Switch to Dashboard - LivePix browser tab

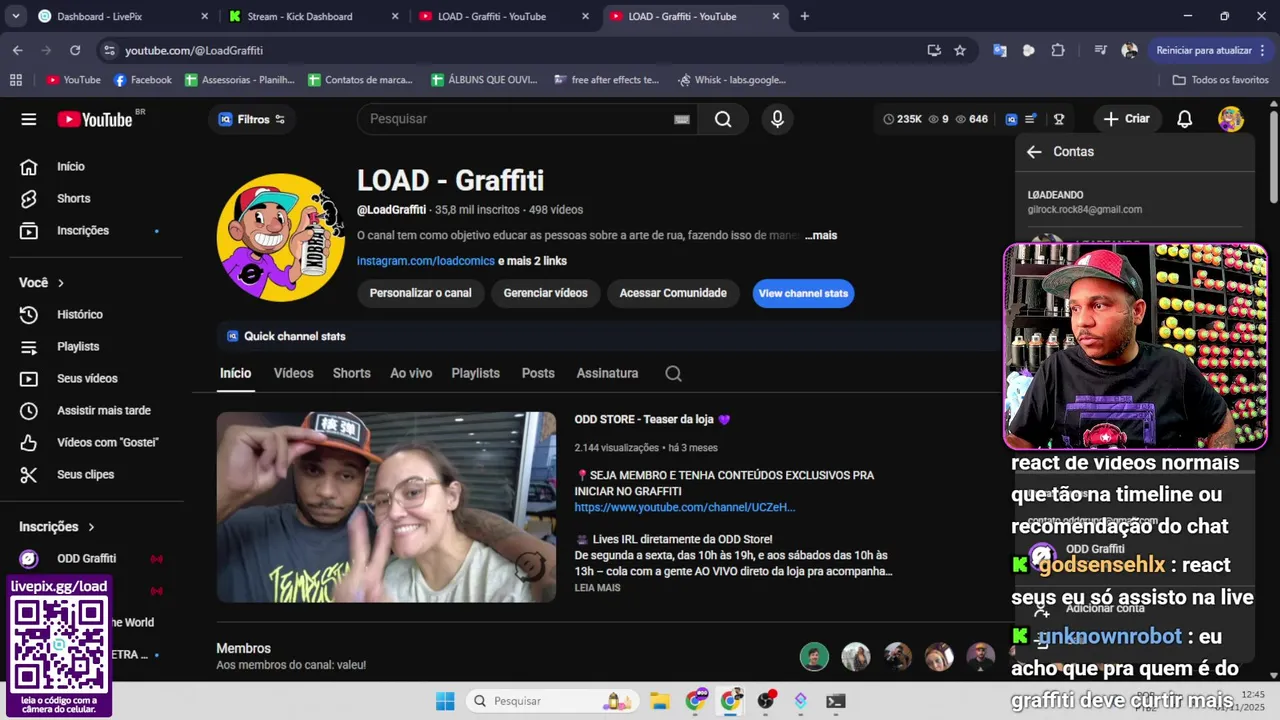(122, 16)
